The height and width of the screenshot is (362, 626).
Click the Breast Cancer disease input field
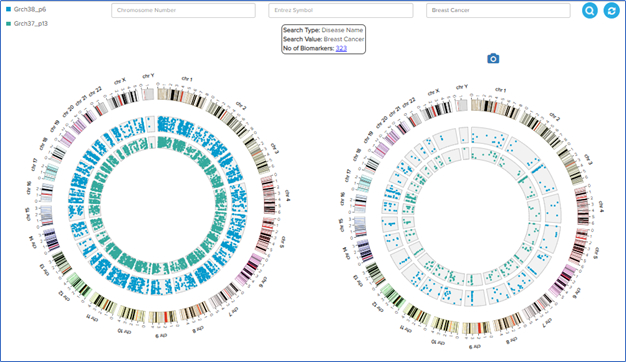tap(498, 10)
